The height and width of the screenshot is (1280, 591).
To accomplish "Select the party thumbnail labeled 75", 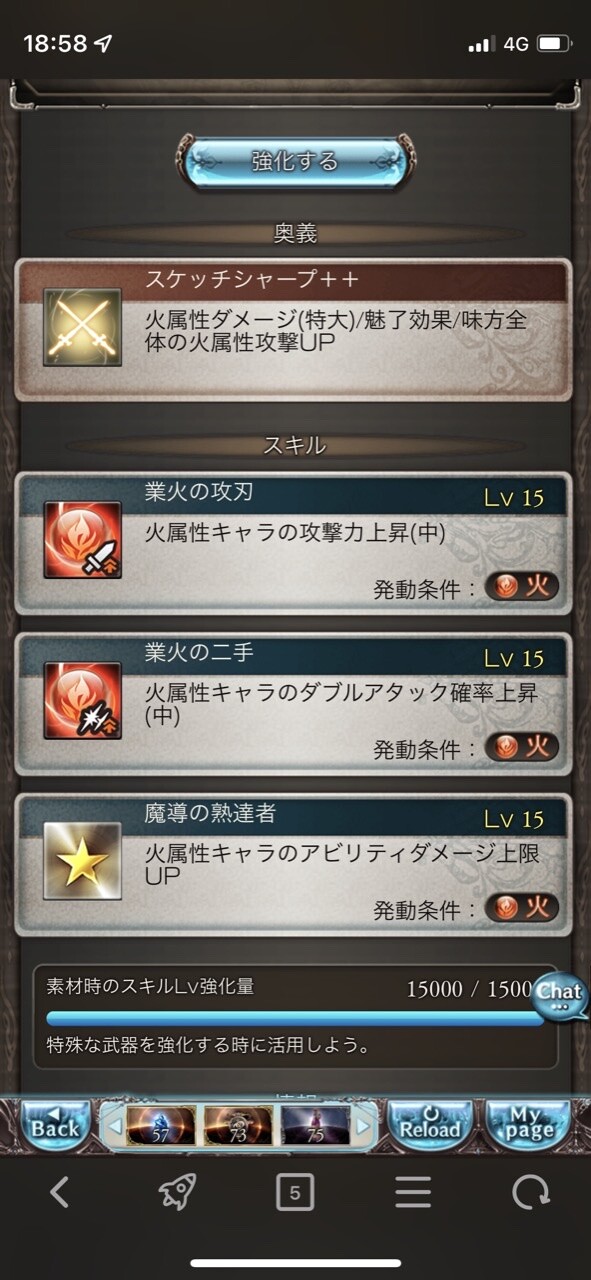I will click(x=316, y=1125).
